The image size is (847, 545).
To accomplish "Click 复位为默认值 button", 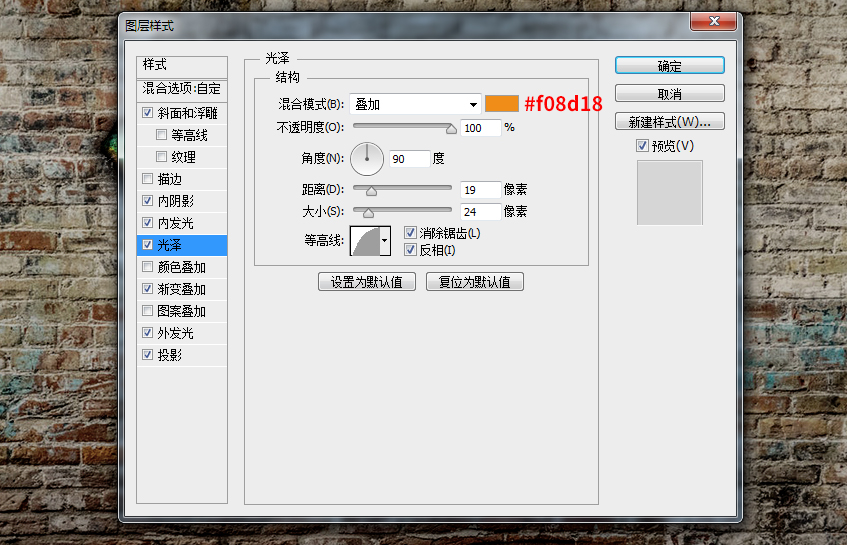I will tap(475, 282).
